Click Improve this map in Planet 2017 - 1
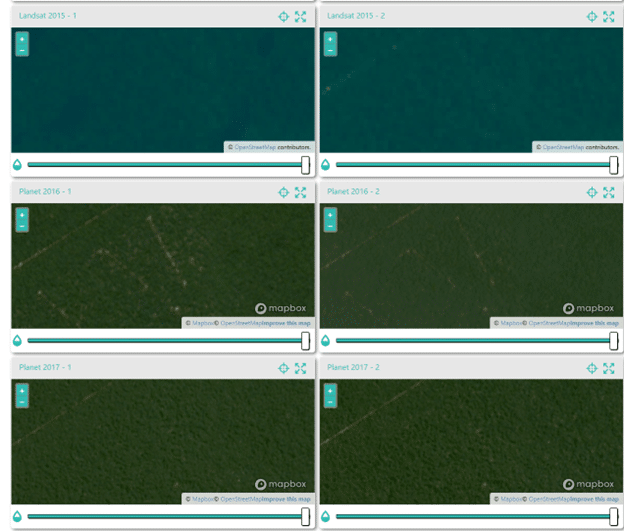This screenshot has height=531, width=624. coord(286,499)
